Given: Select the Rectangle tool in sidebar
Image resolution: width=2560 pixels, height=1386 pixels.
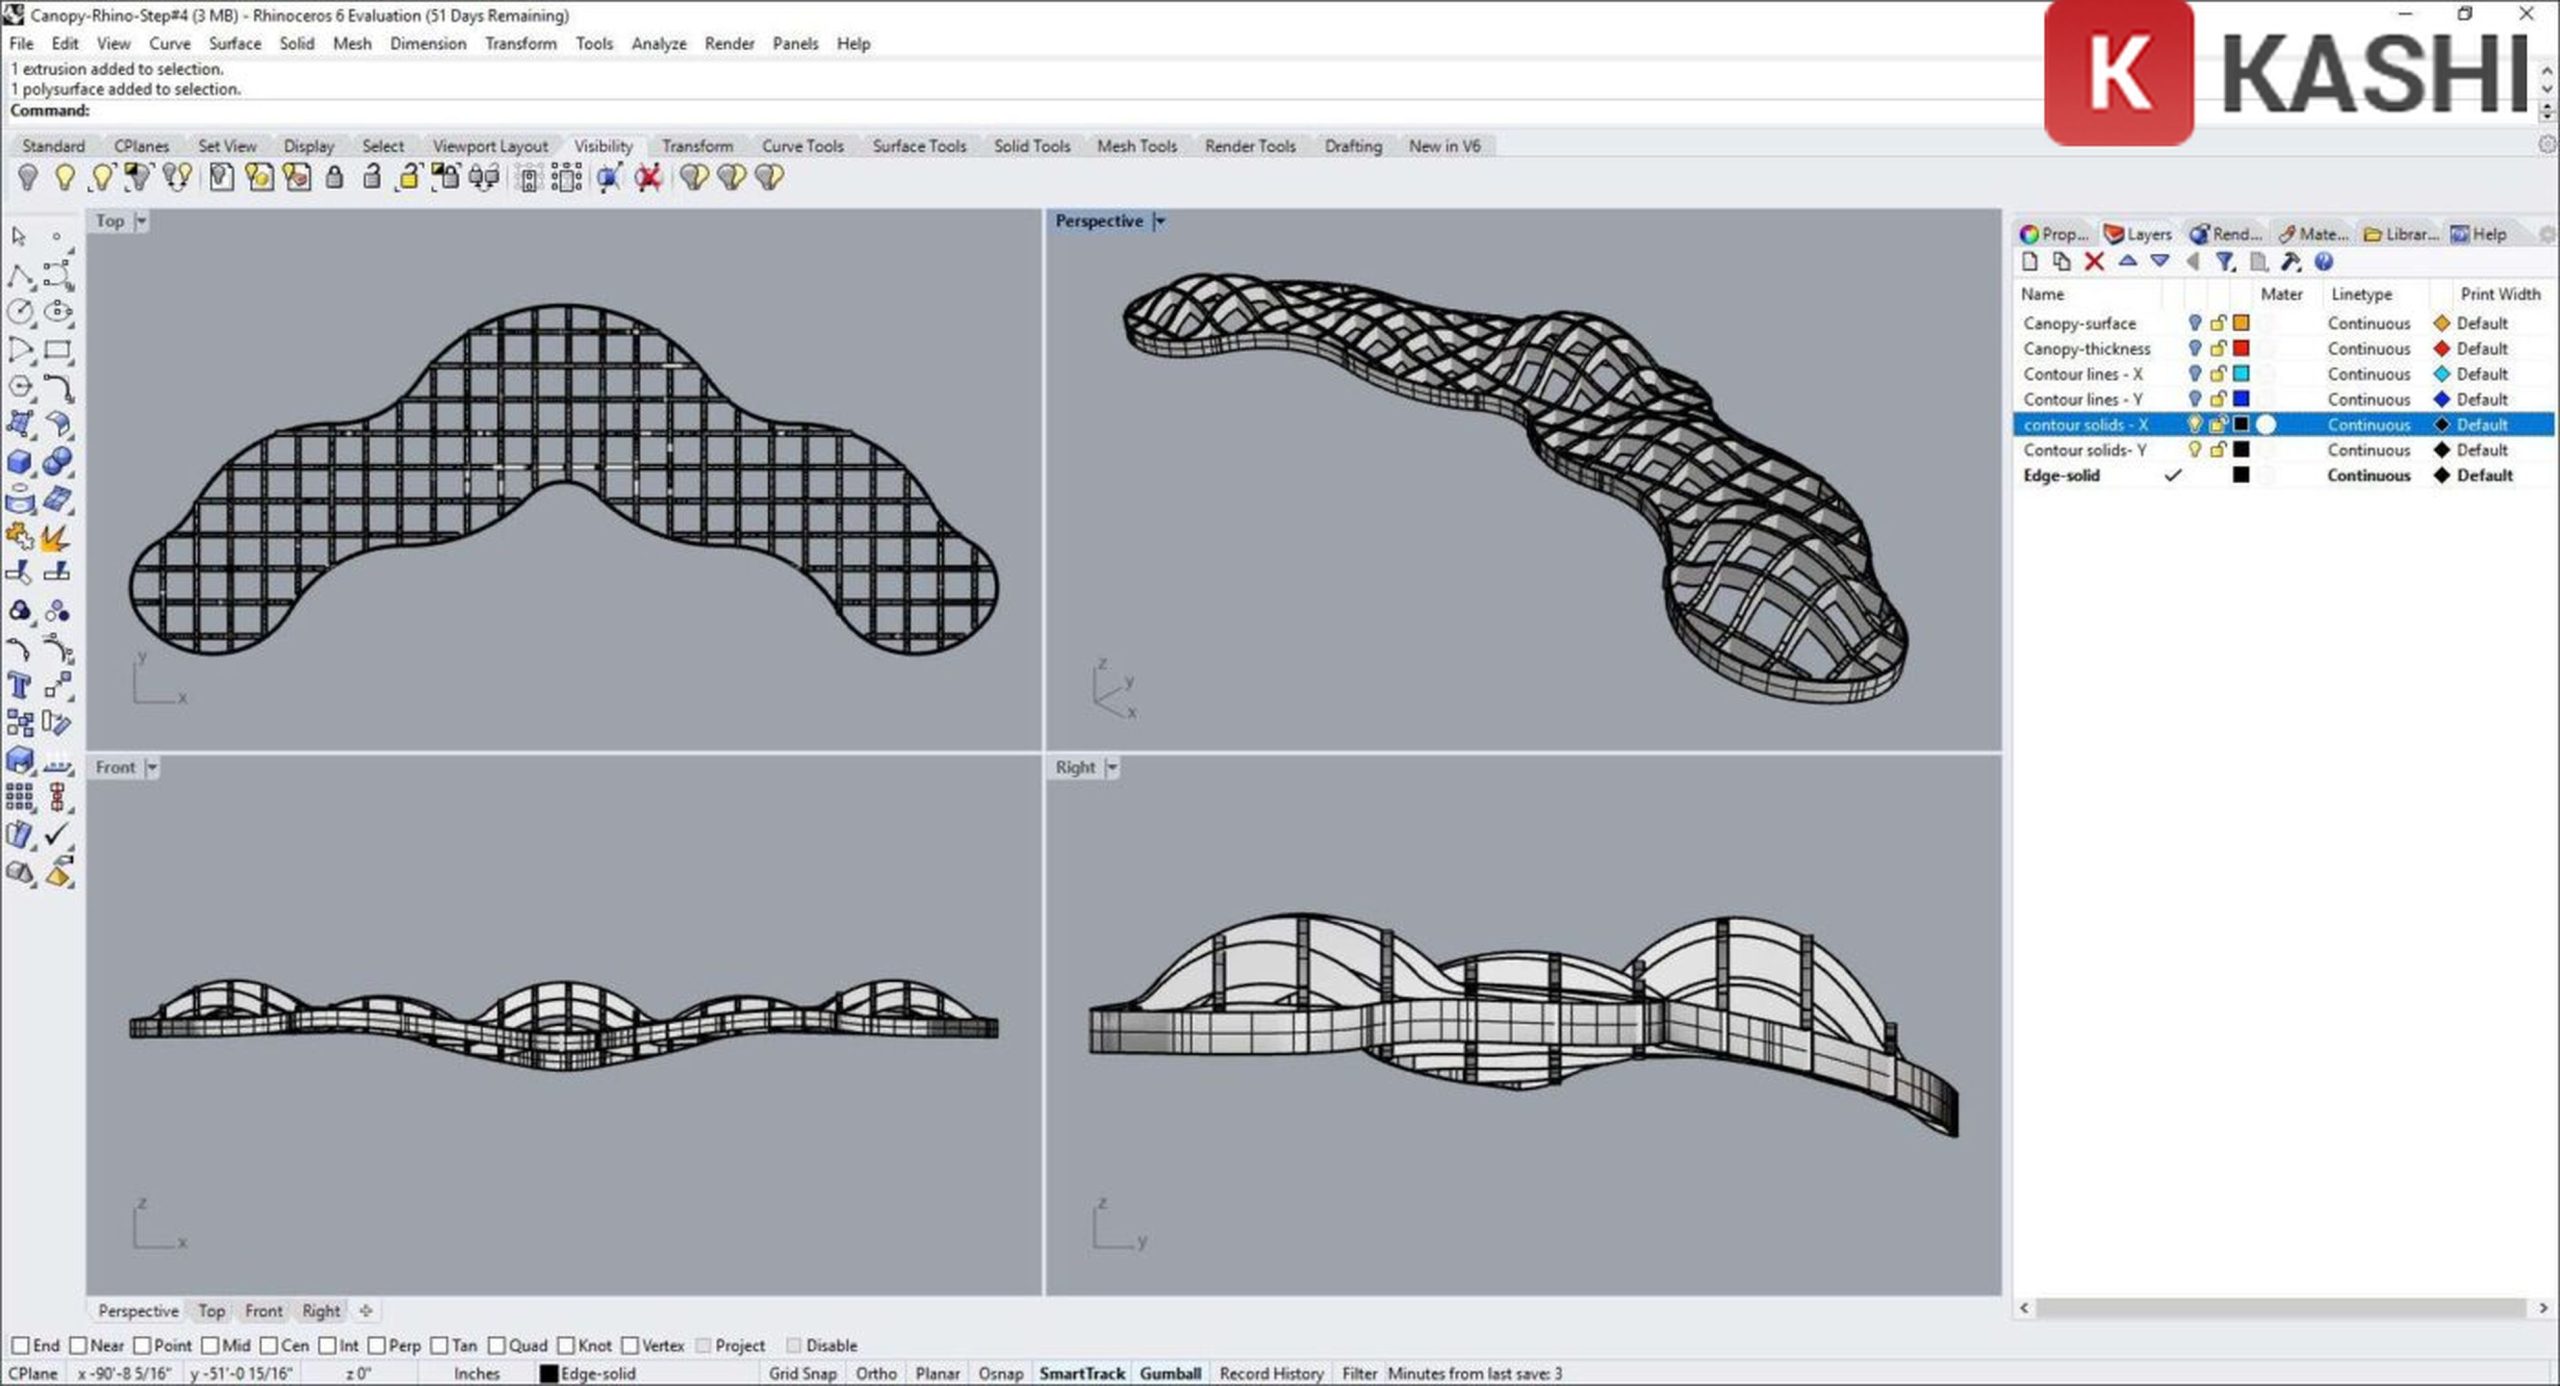Looking at the screenshot, I should click(x=57, y=350).
